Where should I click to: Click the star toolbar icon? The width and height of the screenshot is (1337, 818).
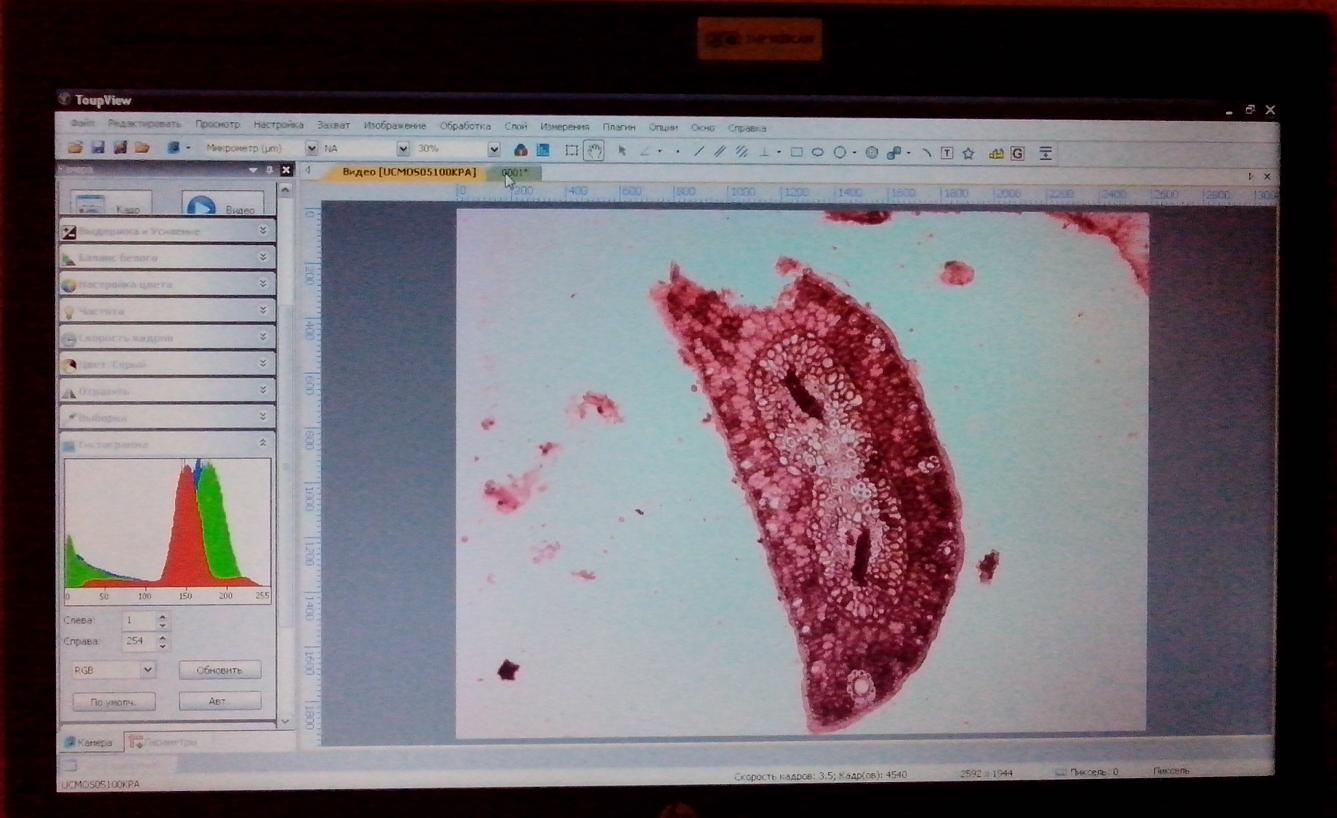click(968, 153)
